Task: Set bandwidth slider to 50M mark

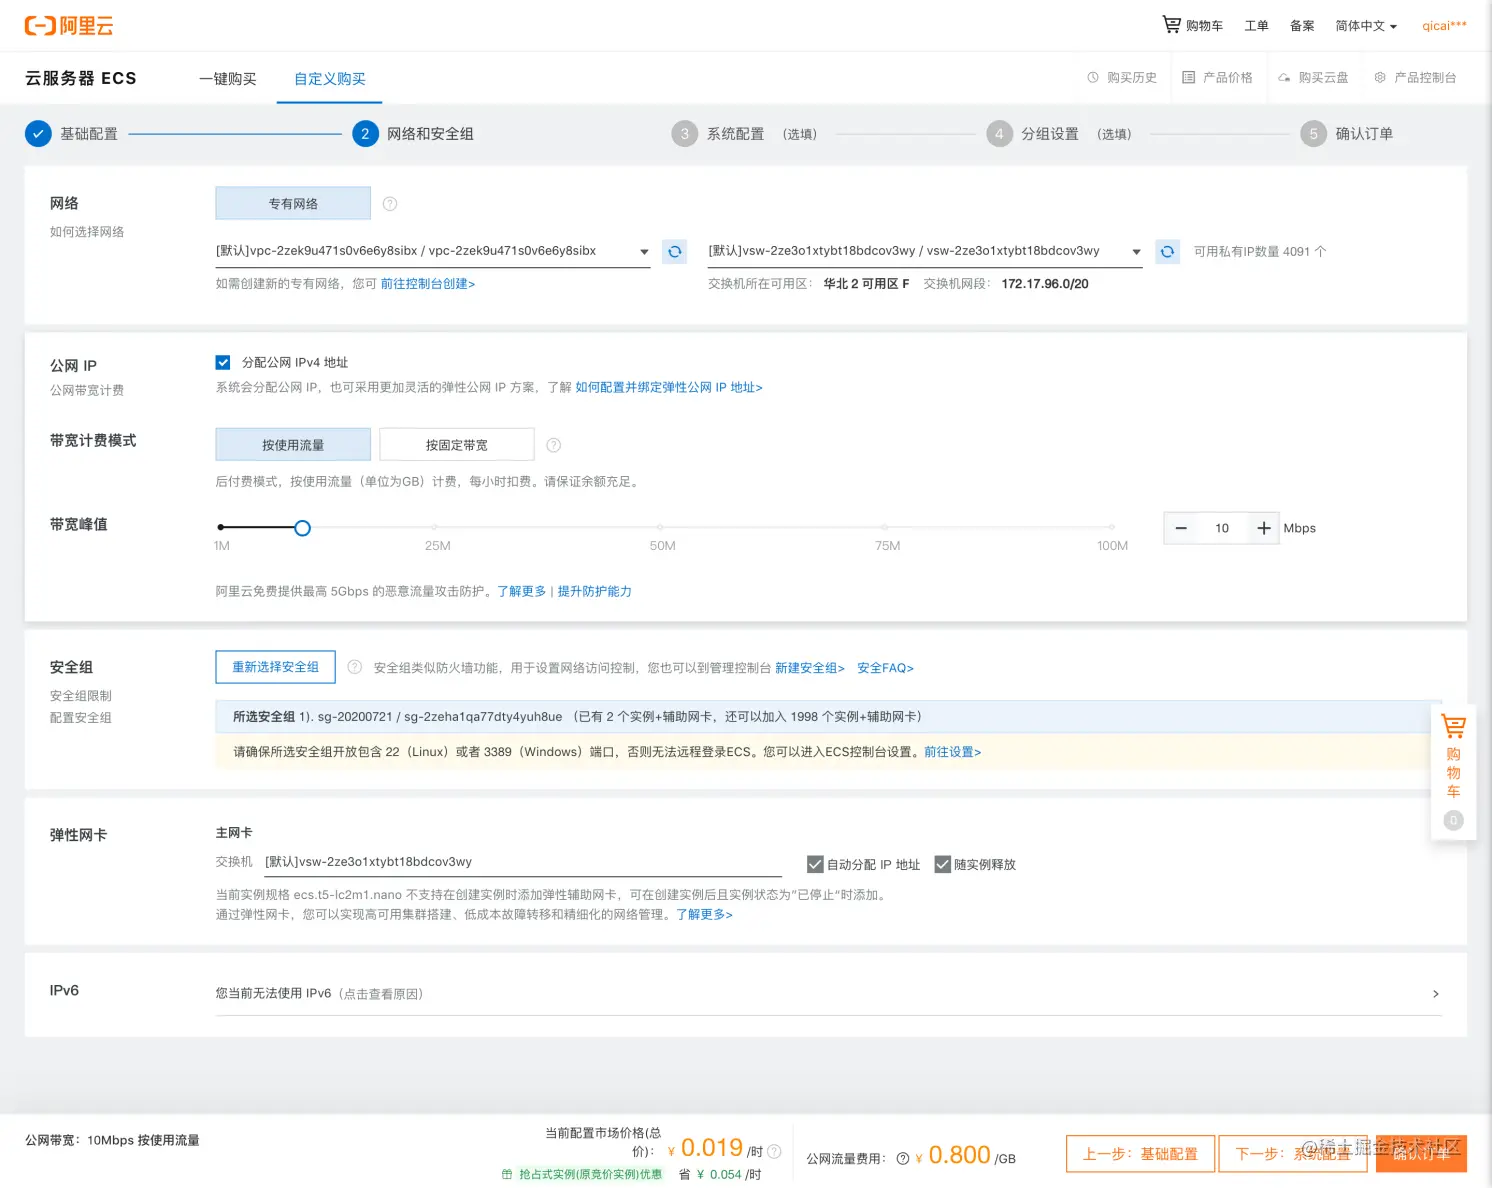Action: tap(660, 527)
